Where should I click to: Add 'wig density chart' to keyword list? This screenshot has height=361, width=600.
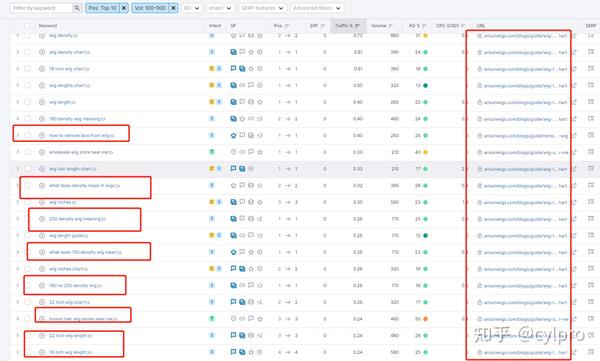coord(42,52)
